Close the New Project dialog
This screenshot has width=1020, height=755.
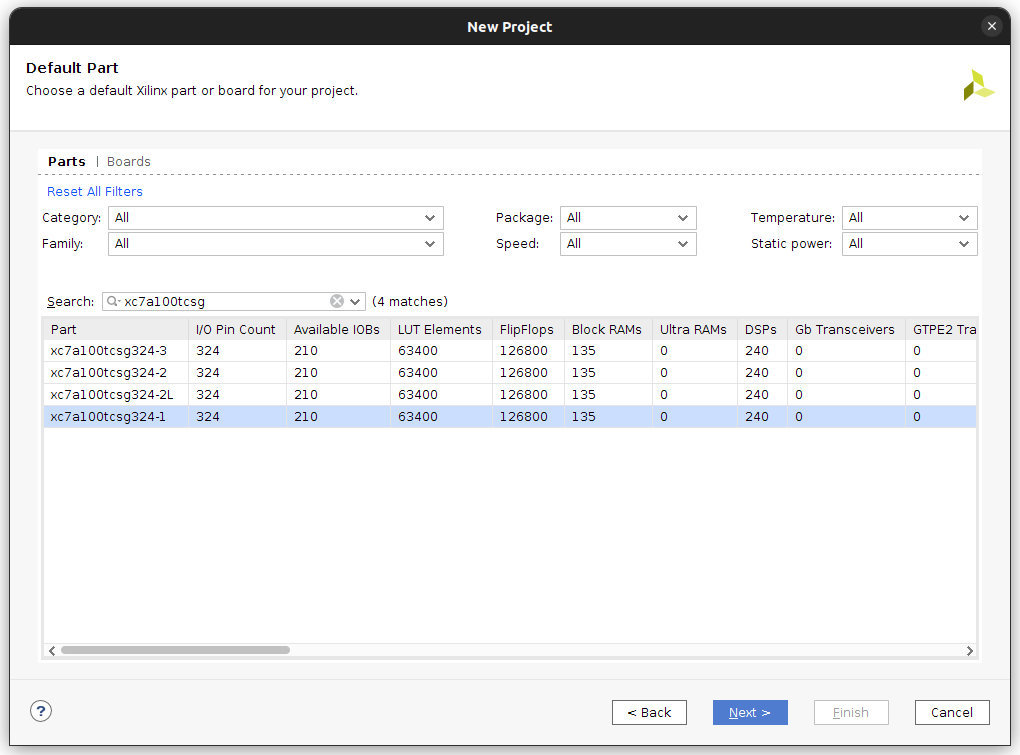(x=991, y=26)
